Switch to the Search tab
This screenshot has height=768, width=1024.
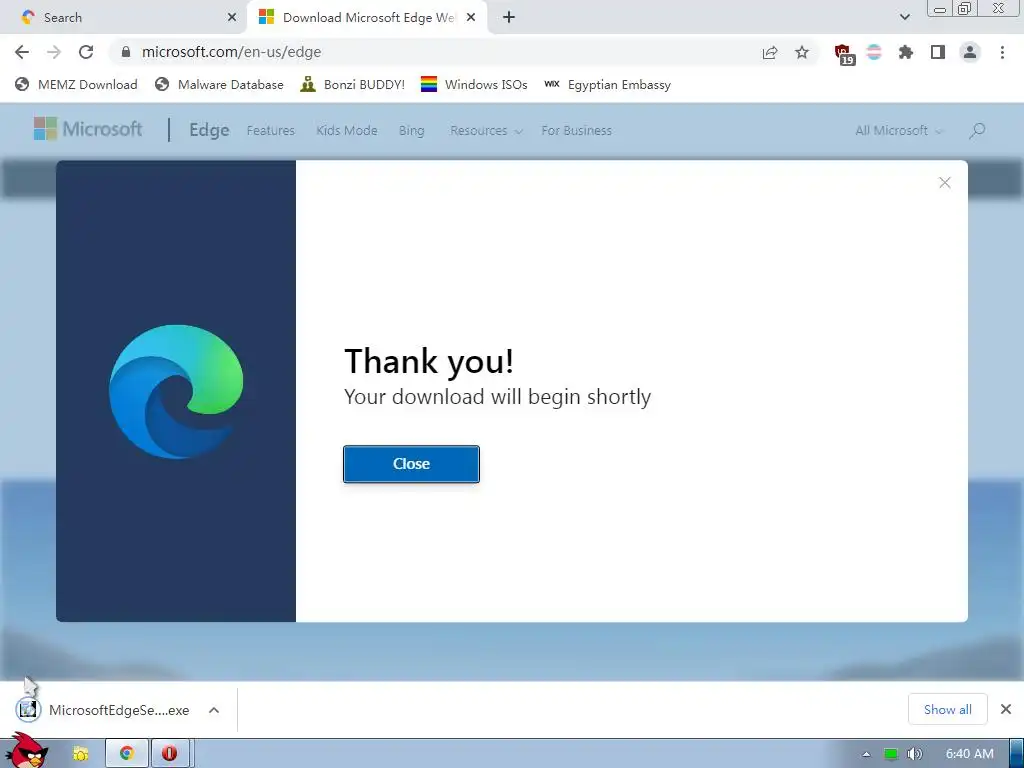[124, 18]
